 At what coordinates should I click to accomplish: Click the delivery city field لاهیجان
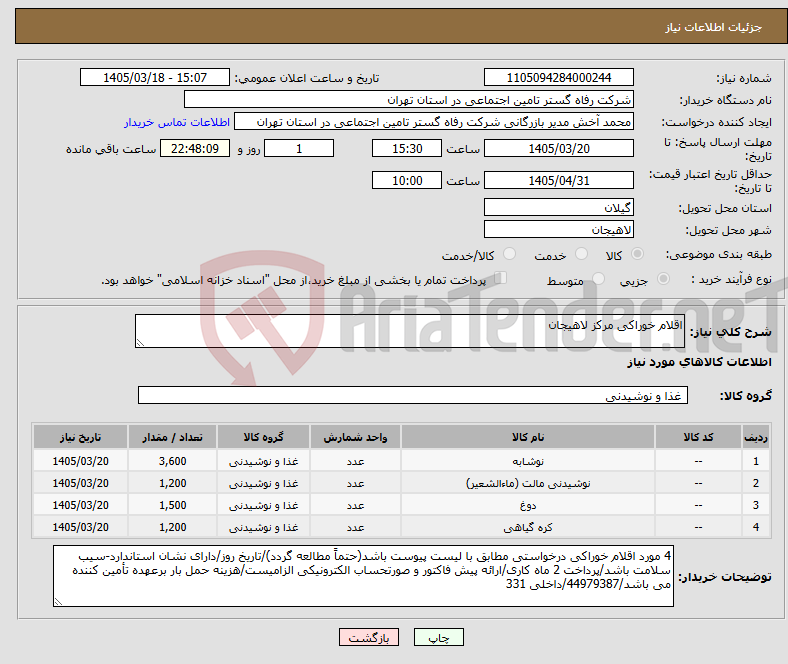(x=559, y=229)
